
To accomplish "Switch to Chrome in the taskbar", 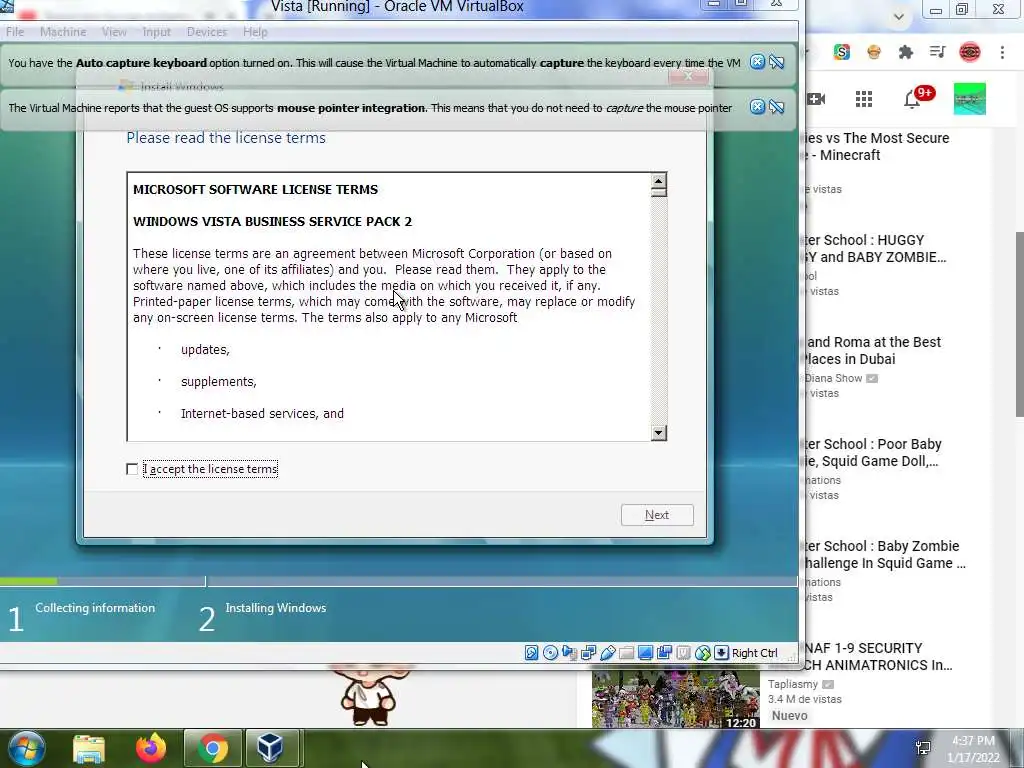I will tap(213, 748).
